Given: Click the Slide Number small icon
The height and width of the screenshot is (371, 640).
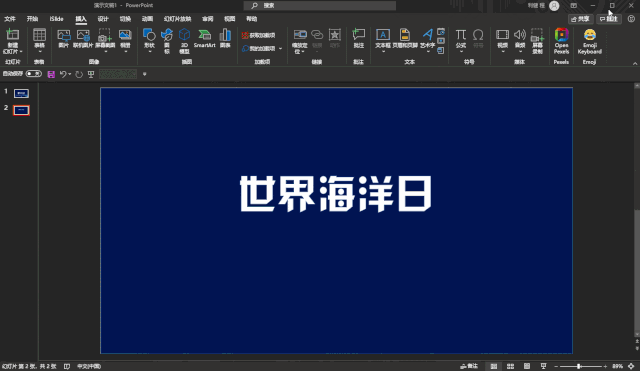Looking at the screenshot, I should (441, 41).
